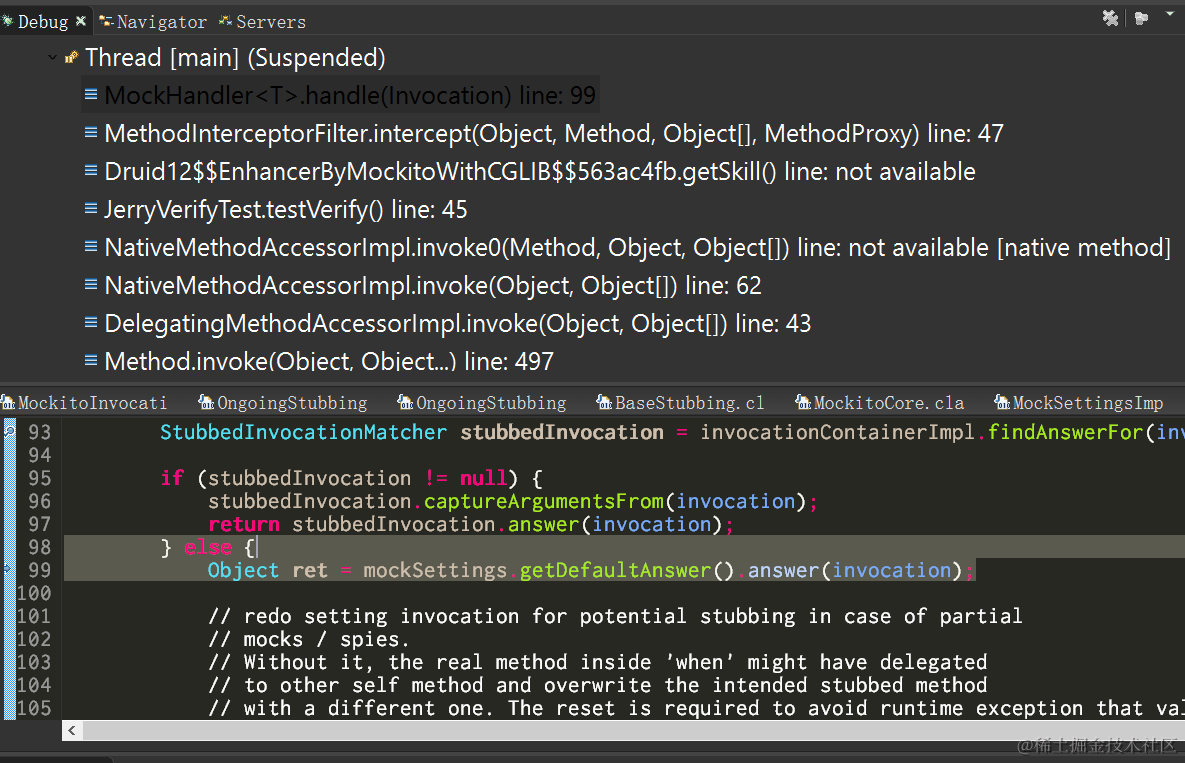This screenshot has width=1185, height=763.
Task: Click class file icon on first OngoingStubbing tab
Action: pyautogui.click(x=206, y=403)
